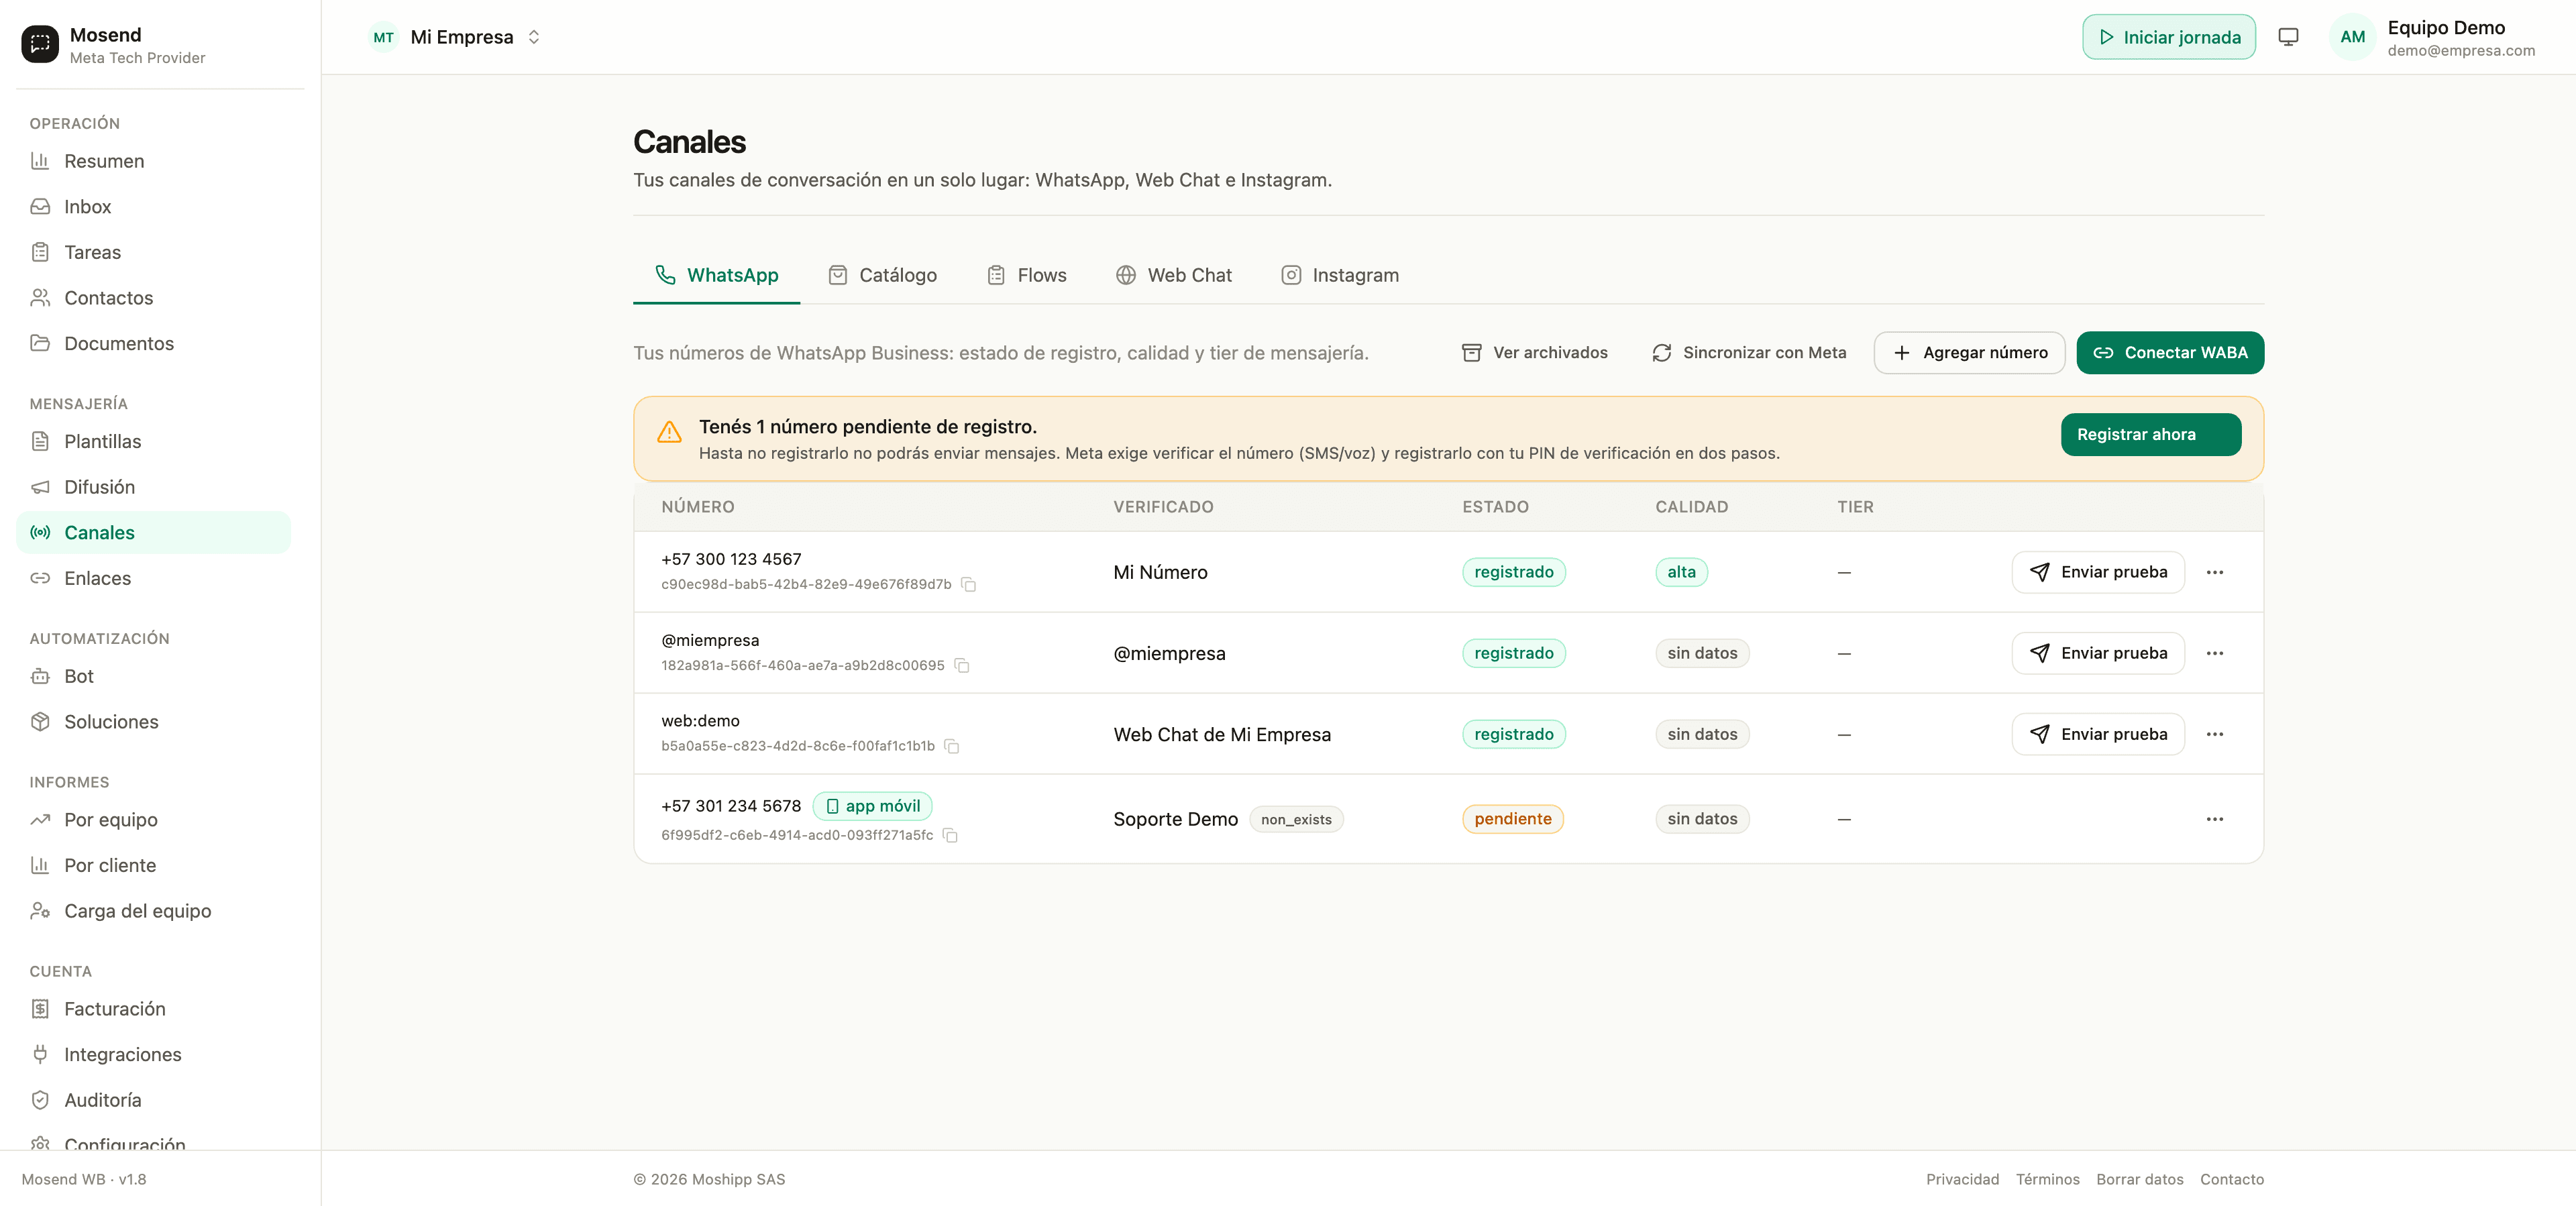The height and width of the screenshot is (1206, 2576).
Task: Send test for web:demo row
Action: [x=2098, y=734]
